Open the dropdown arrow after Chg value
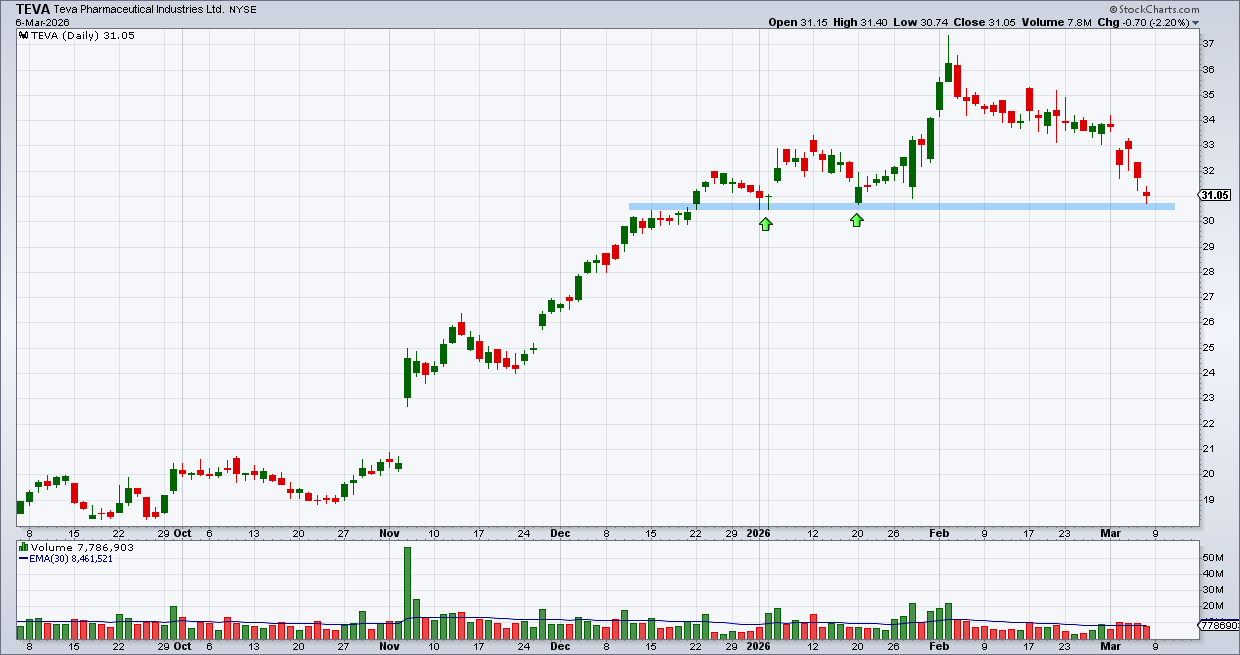 1195,22
